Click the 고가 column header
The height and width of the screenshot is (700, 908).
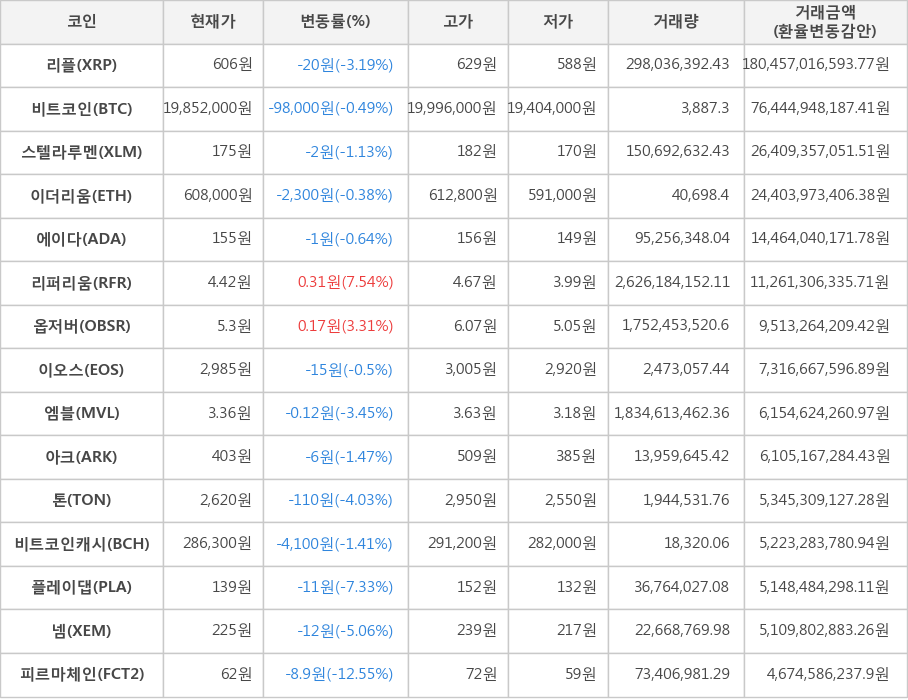coord(458,22)
